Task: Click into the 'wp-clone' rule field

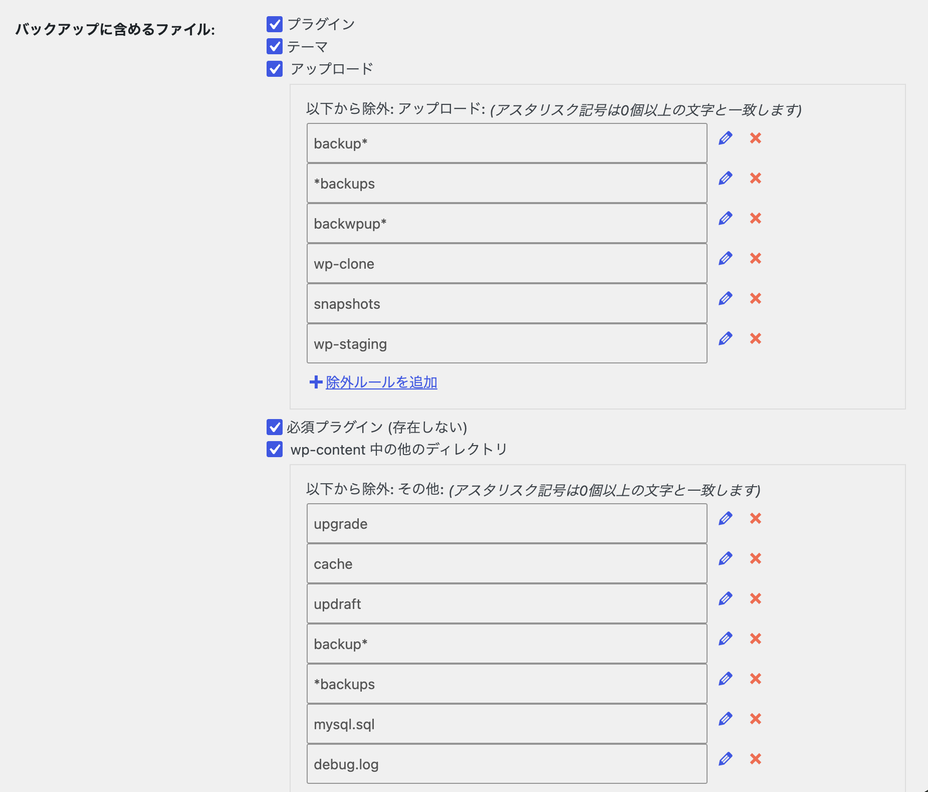Action: 507,263
